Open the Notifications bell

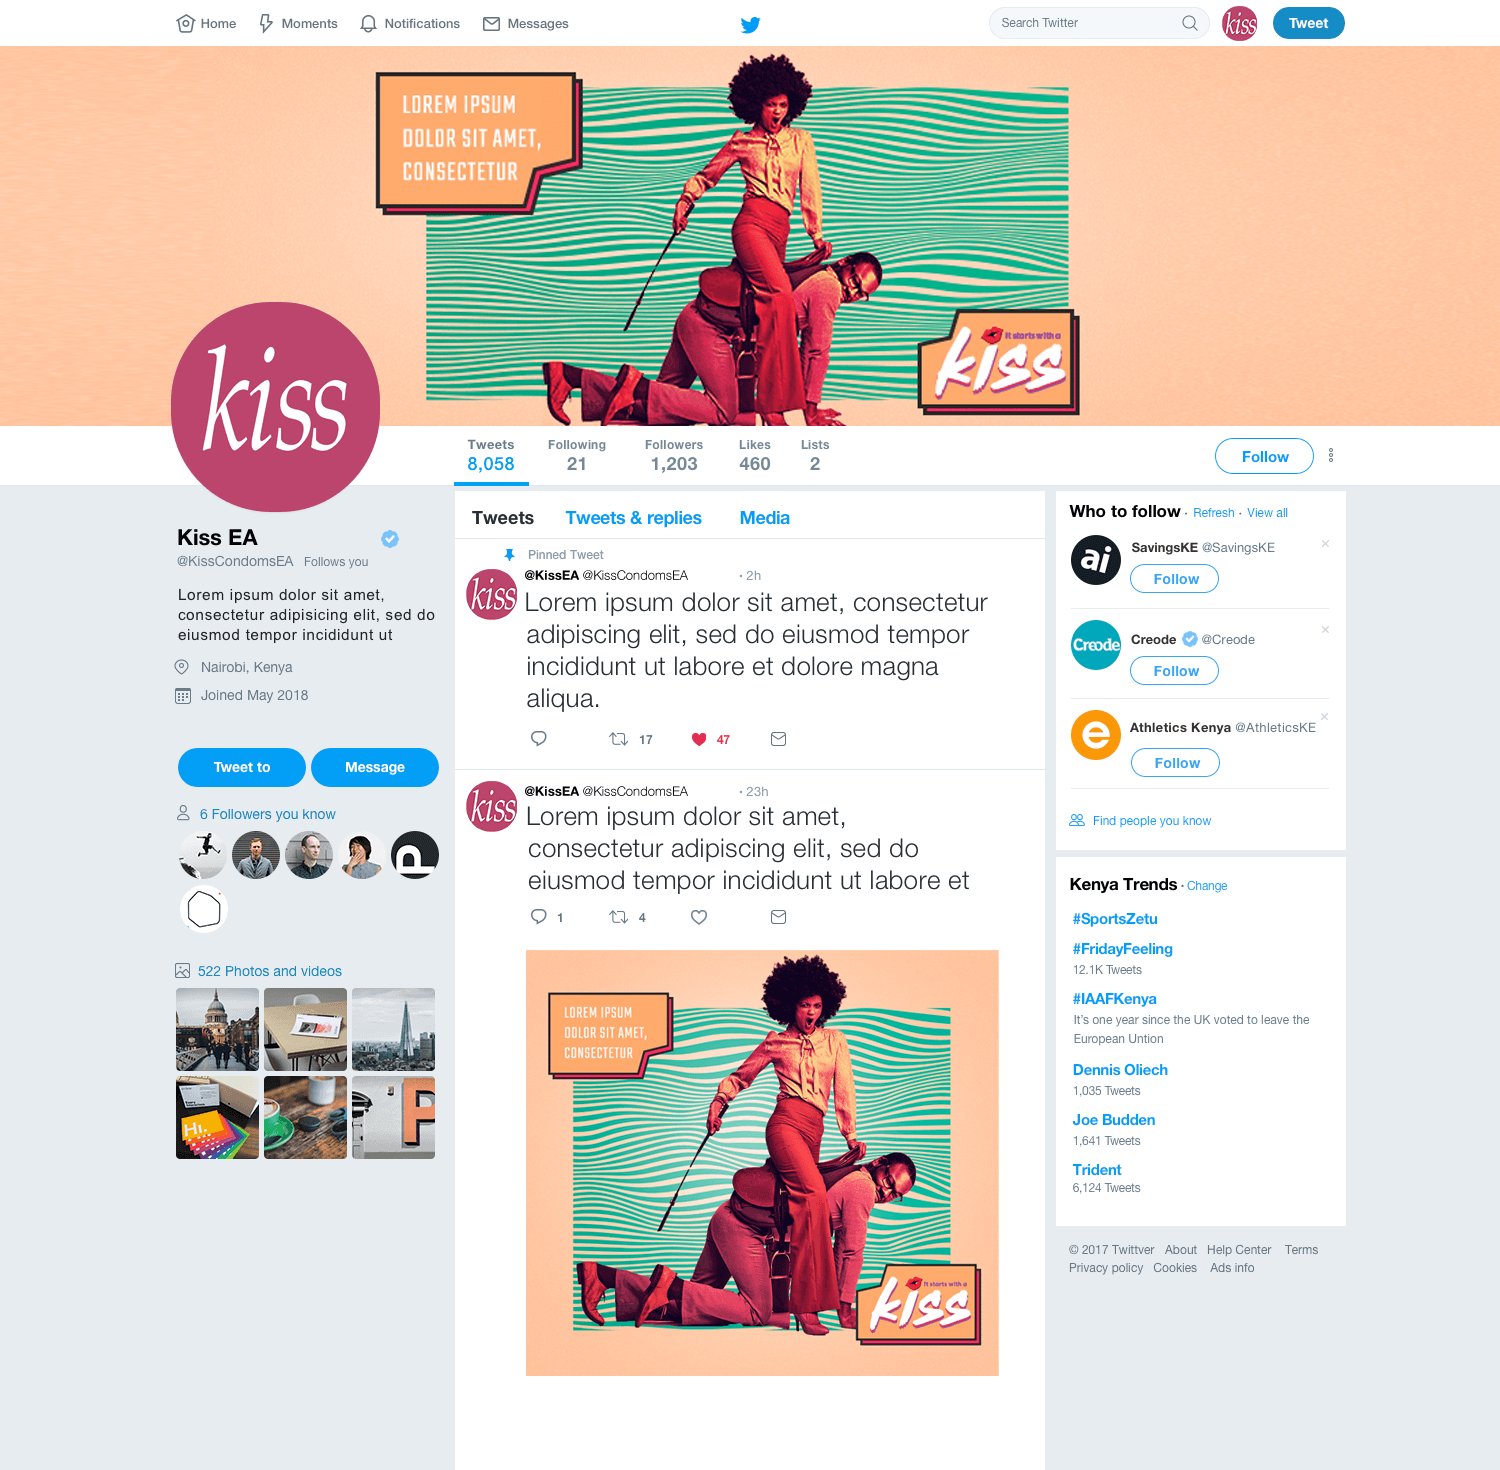tap(368, 23)
